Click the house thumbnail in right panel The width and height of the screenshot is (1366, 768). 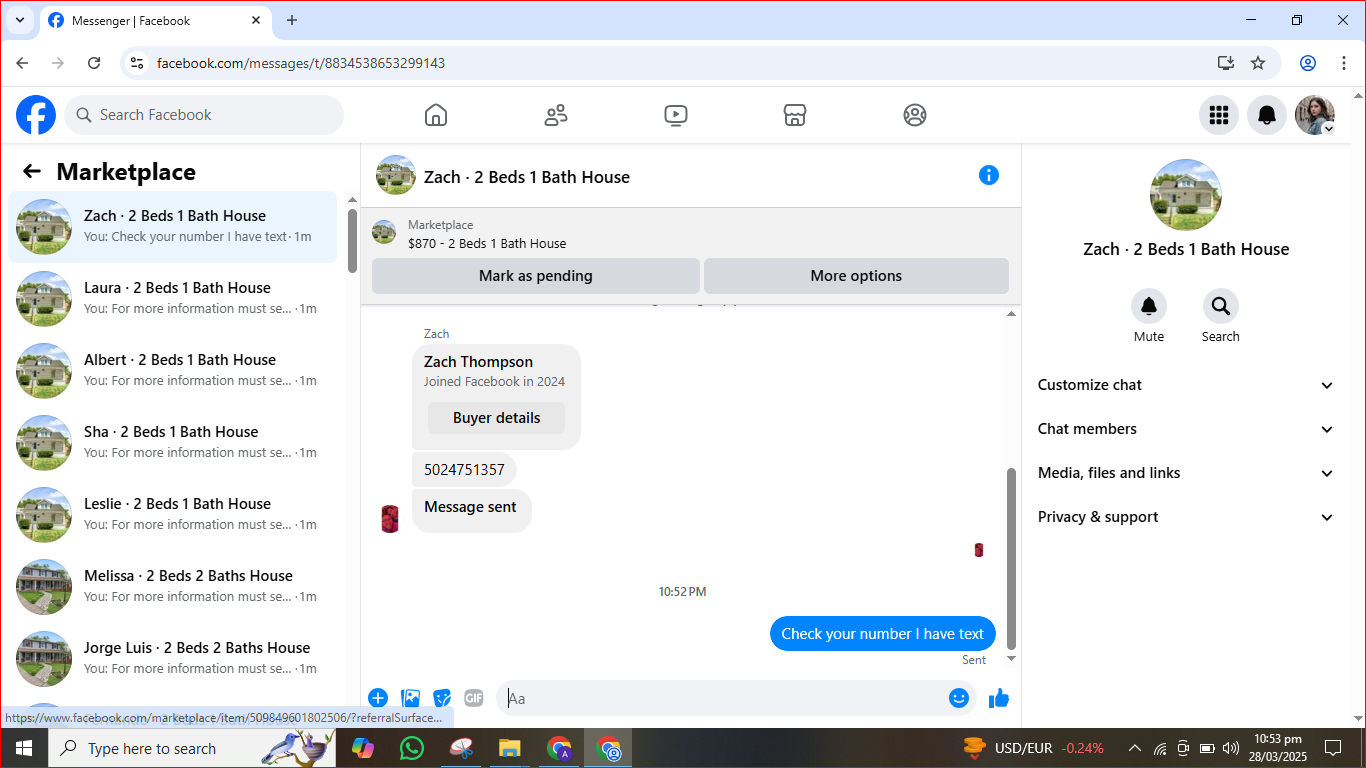(1186, 195)
